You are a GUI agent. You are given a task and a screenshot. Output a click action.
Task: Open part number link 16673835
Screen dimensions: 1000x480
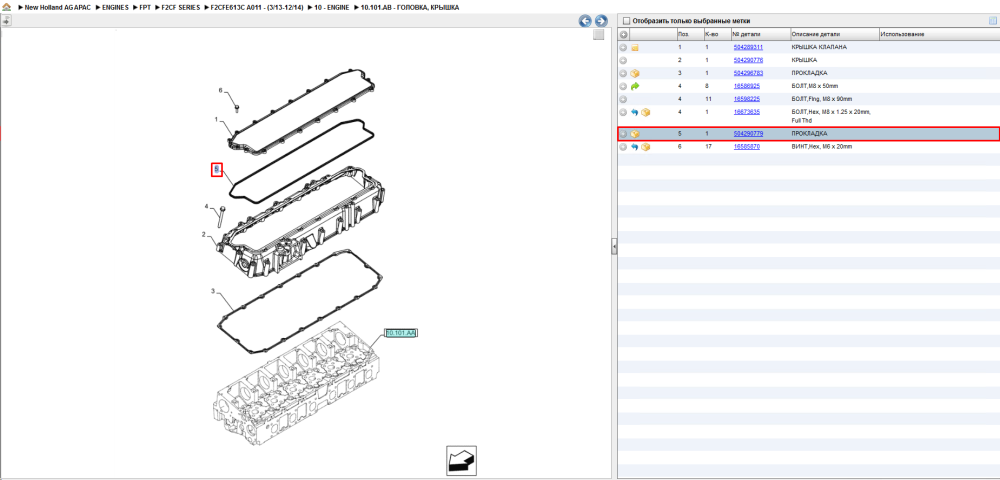click(746, 112)
